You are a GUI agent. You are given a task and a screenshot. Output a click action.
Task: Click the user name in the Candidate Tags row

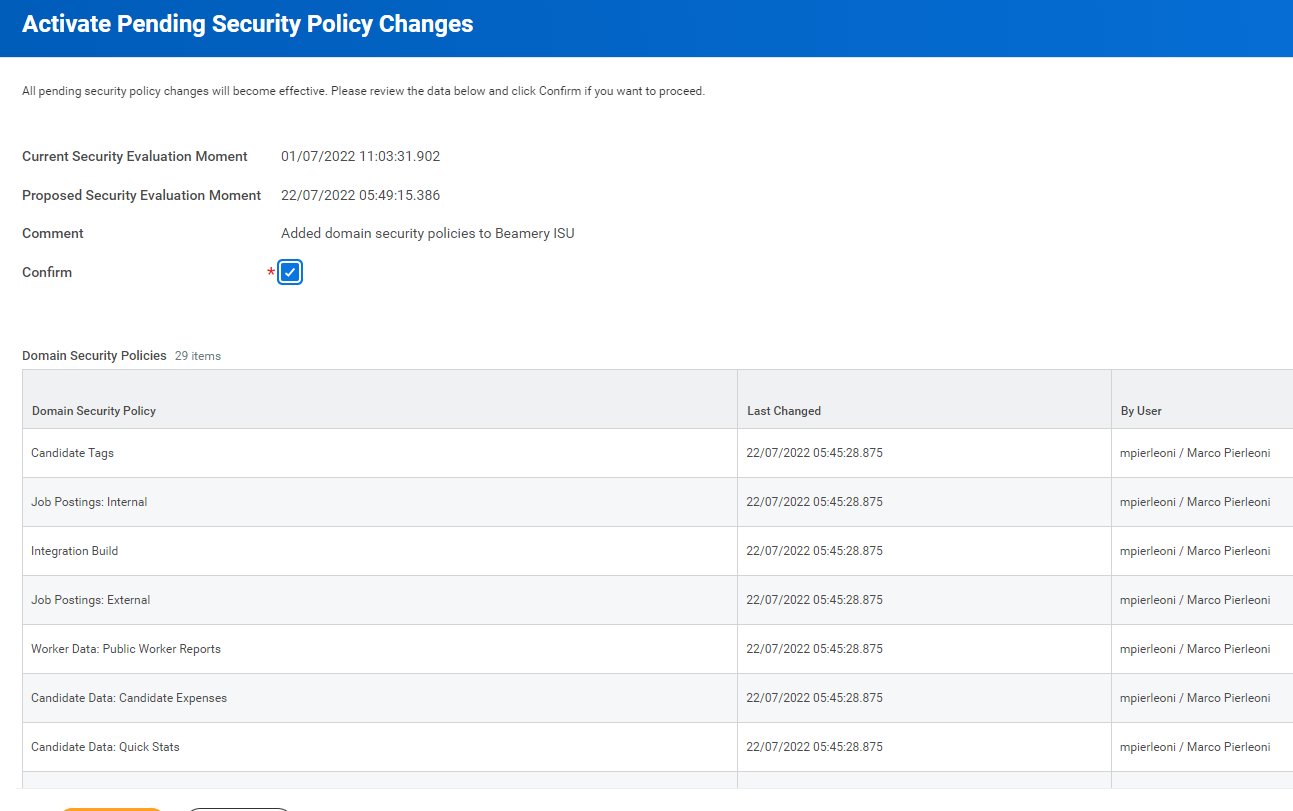pyautogui.click(x=1195, y=453)
